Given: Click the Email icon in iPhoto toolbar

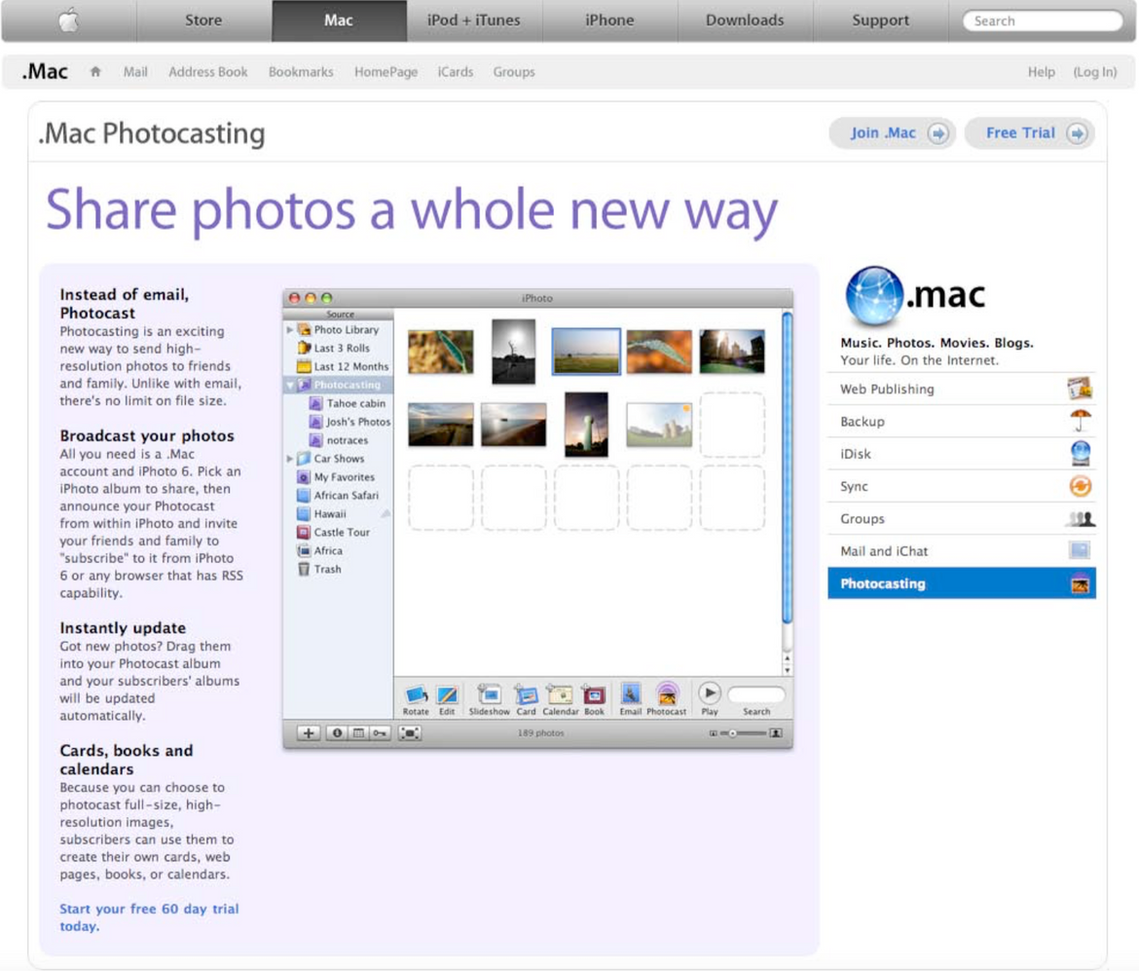Looking at the screenshot, I should [631, 699].
